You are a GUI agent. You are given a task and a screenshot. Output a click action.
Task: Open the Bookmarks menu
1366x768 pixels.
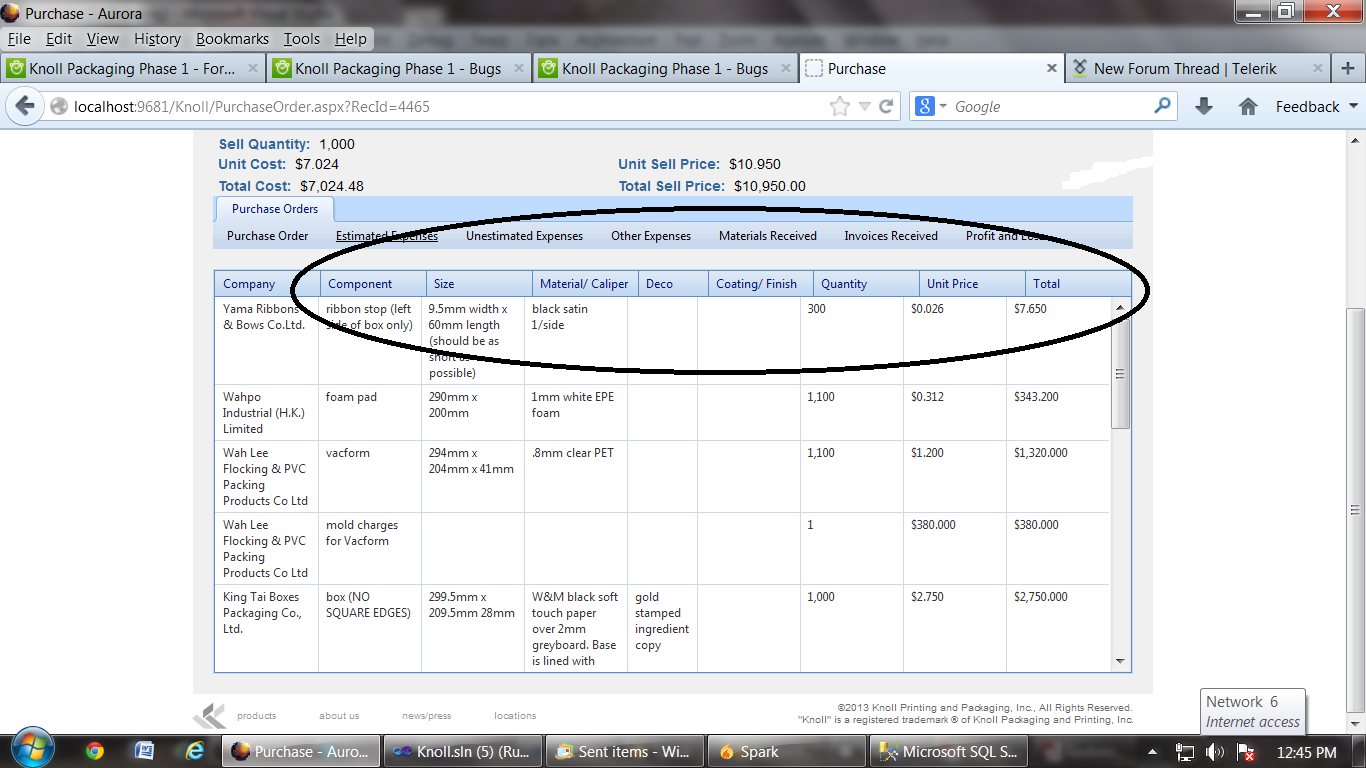click(232, 39)
